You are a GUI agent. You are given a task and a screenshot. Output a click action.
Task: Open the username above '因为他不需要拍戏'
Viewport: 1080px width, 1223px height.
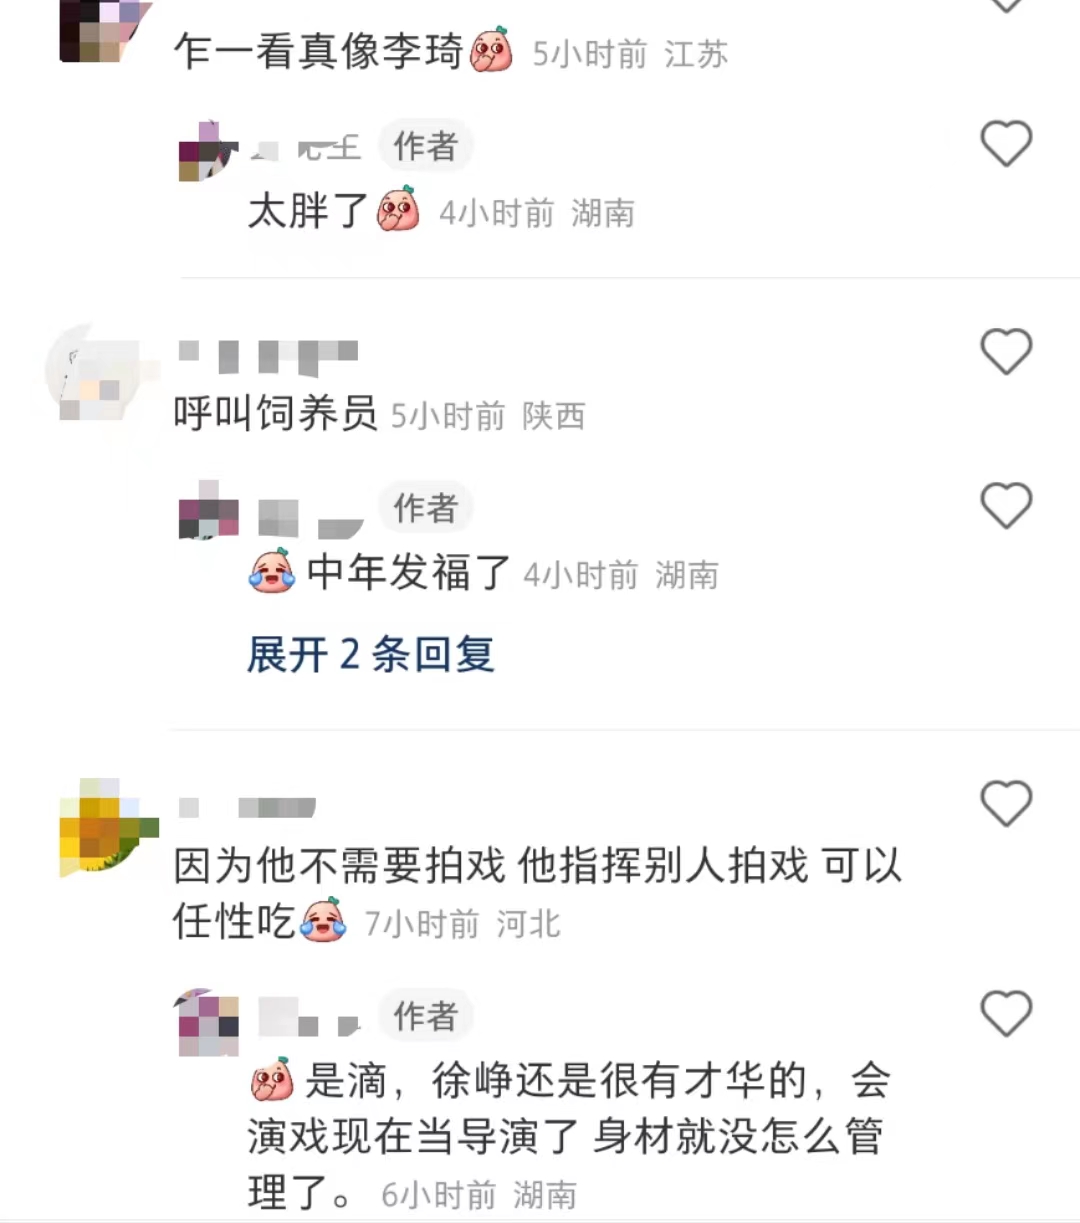(247, 807)
